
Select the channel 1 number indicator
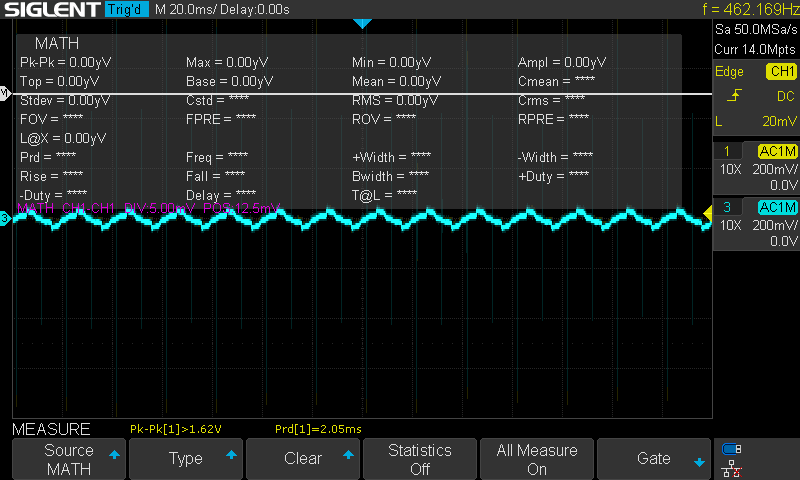pyautogui.click(x=727, y=151)
